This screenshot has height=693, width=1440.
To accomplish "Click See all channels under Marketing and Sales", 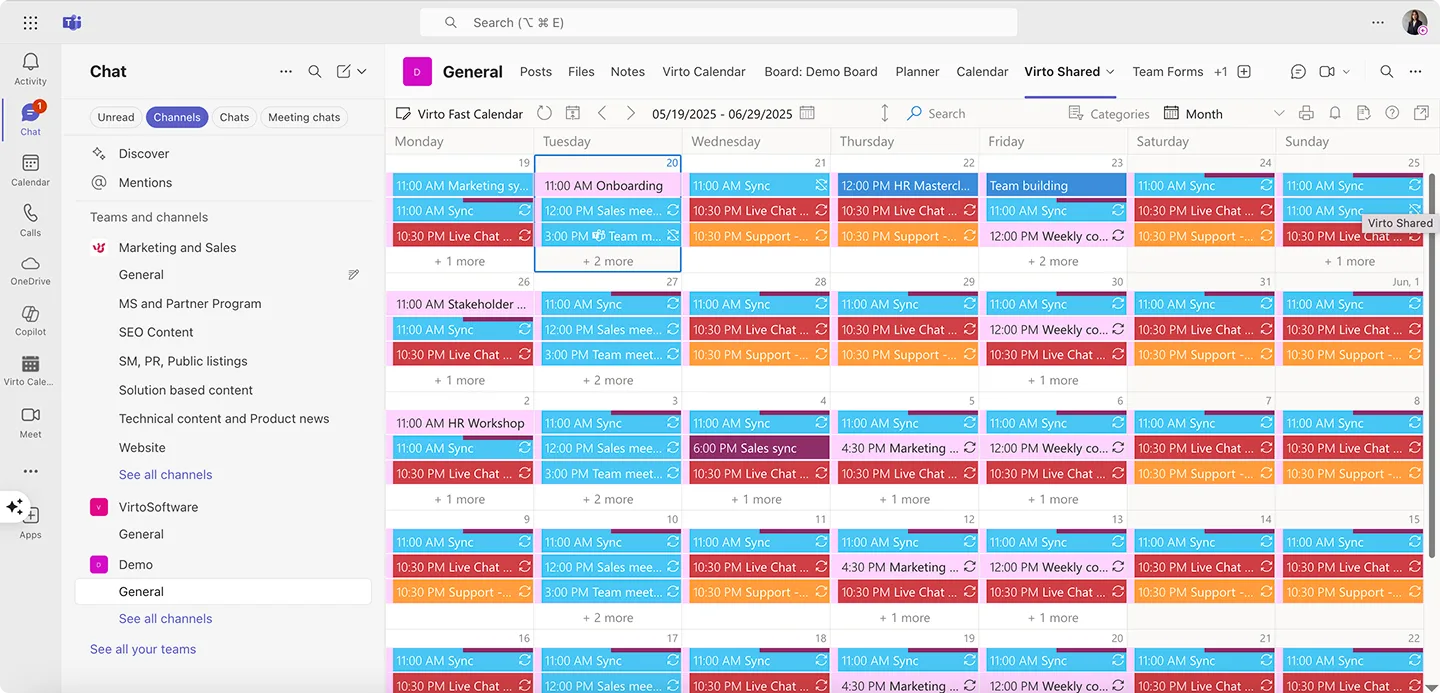I will (165, 474).
